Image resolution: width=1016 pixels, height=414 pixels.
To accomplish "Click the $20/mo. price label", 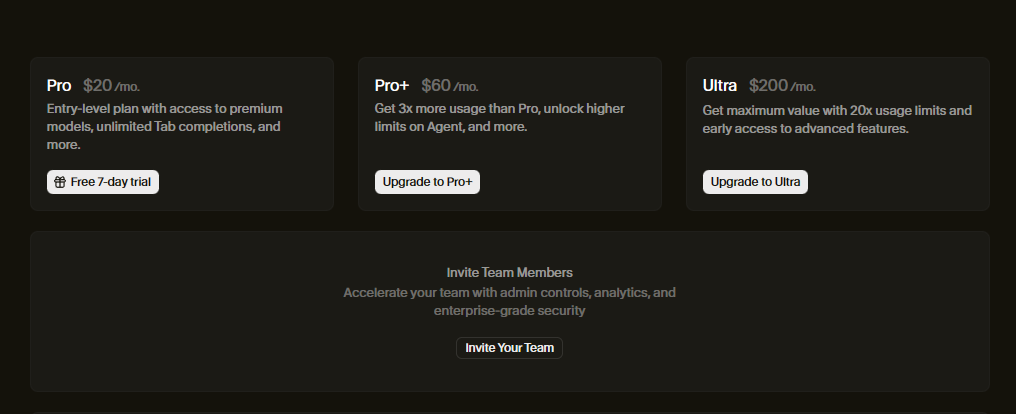I will pyautogui.click(x=111, y=86).
